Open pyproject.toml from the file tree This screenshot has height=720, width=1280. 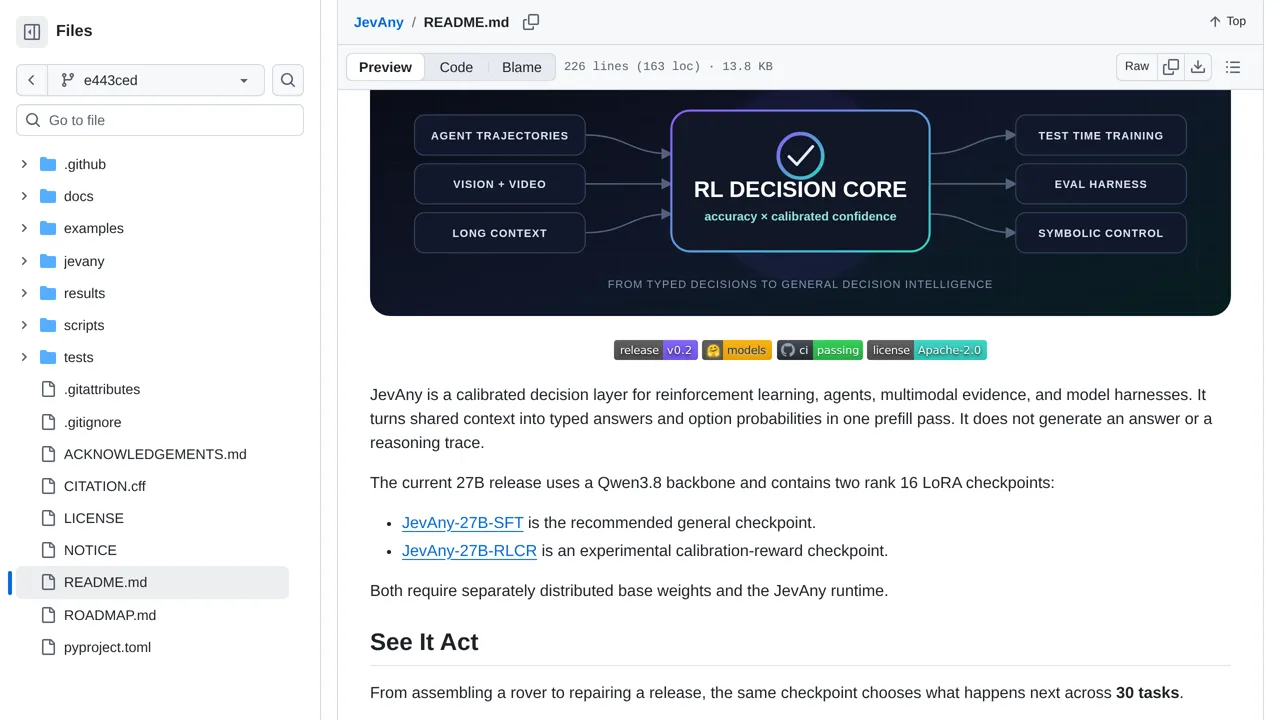point(150,647)
